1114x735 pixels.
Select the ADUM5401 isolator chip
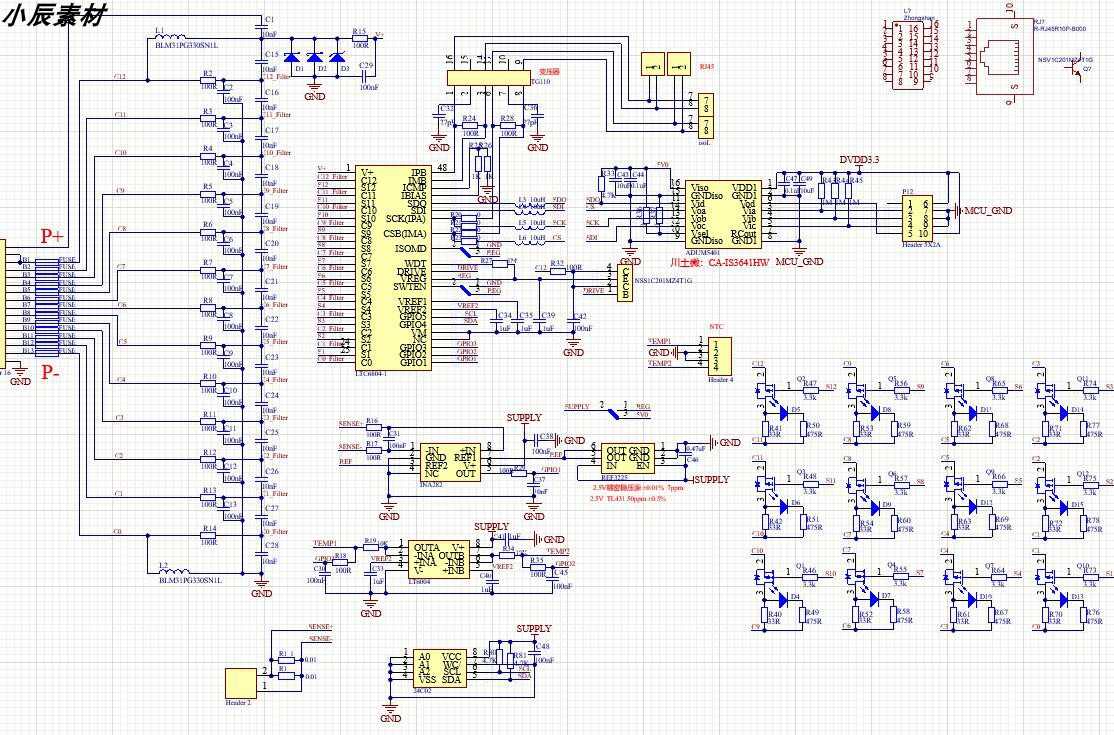pyautogui.click(x=723, y=214)
